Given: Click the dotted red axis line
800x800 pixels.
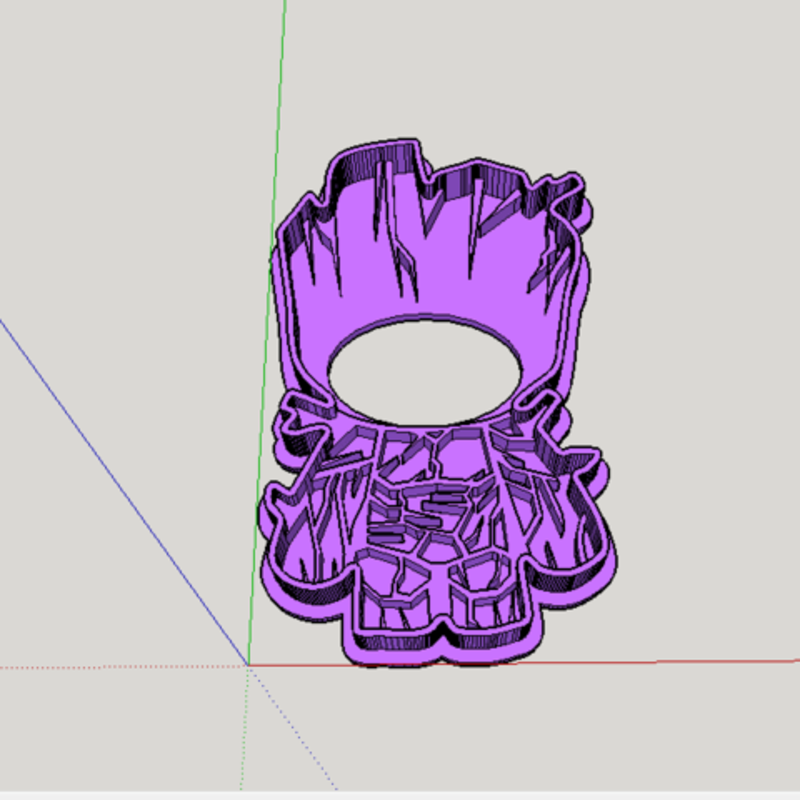Looking at the screenshot, I should [120, 661].
